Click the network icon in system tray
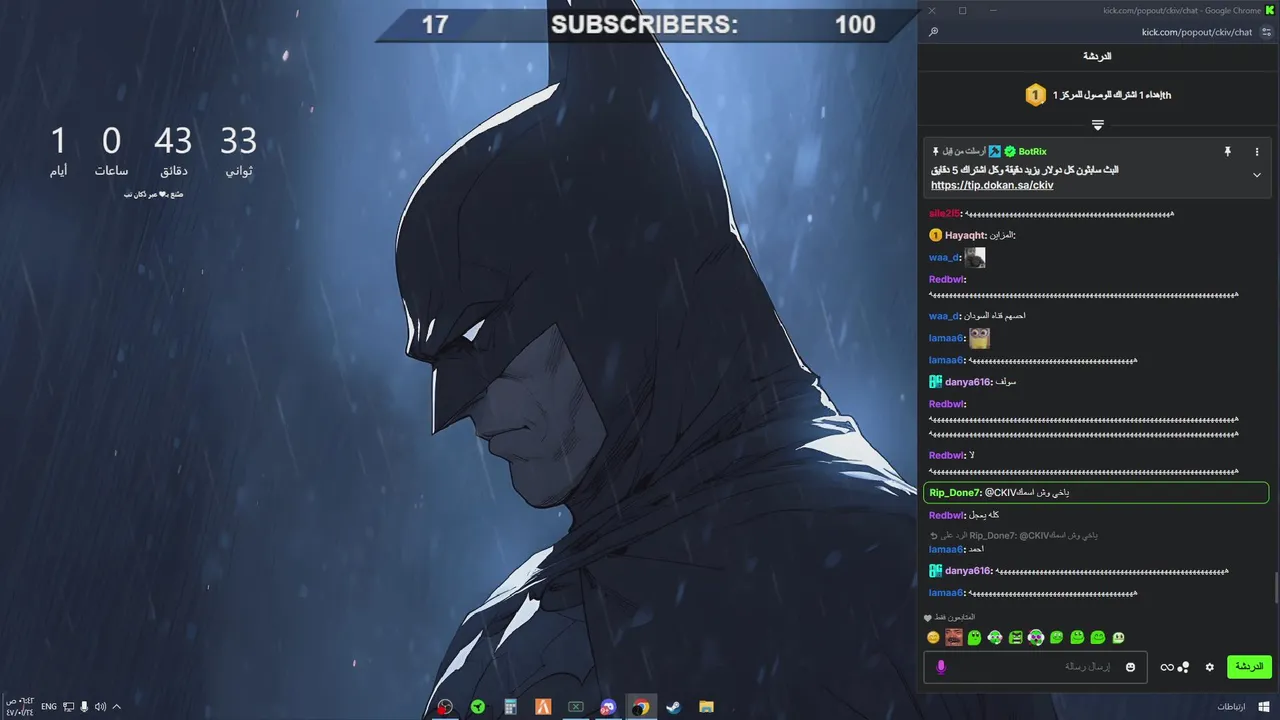The height and width of the screenshot is (720, 1280). pyautogui.click(x=68, y=707)
